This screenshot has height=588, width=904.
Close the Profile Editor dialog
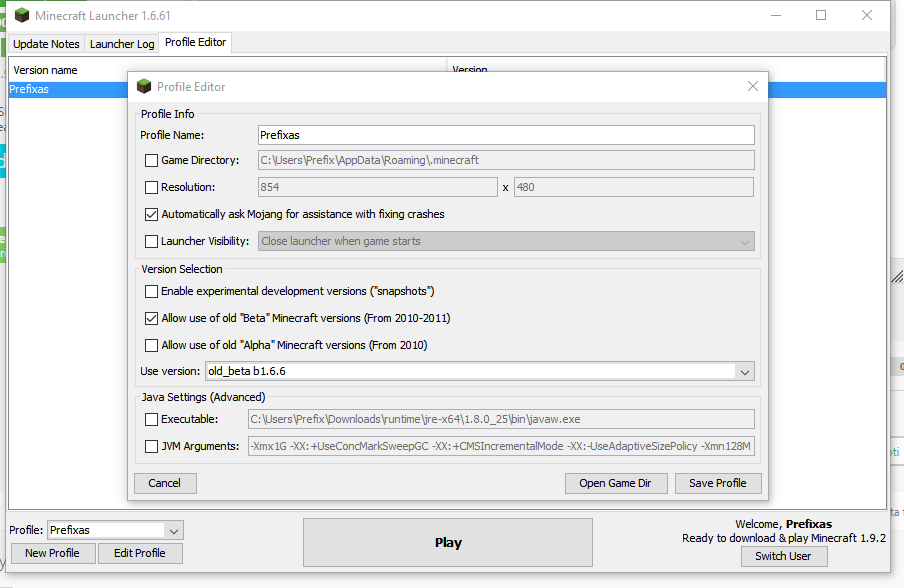(752, 86)
